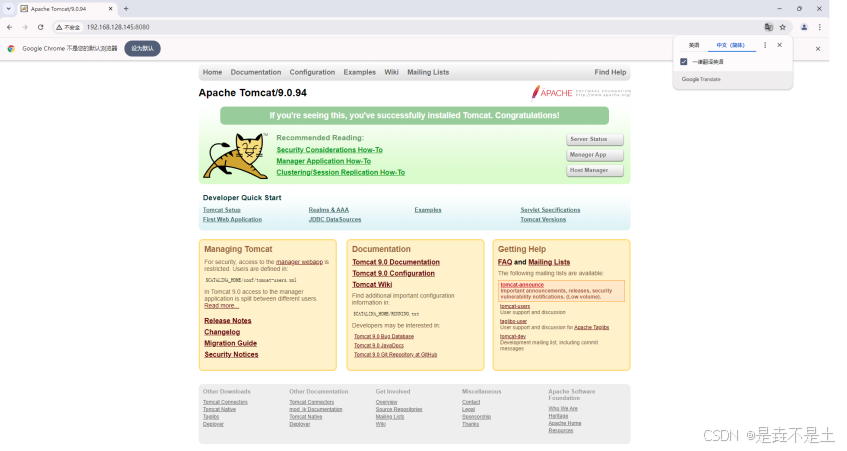
Task: Open the Release Notes link
Action: click(227, 321)
